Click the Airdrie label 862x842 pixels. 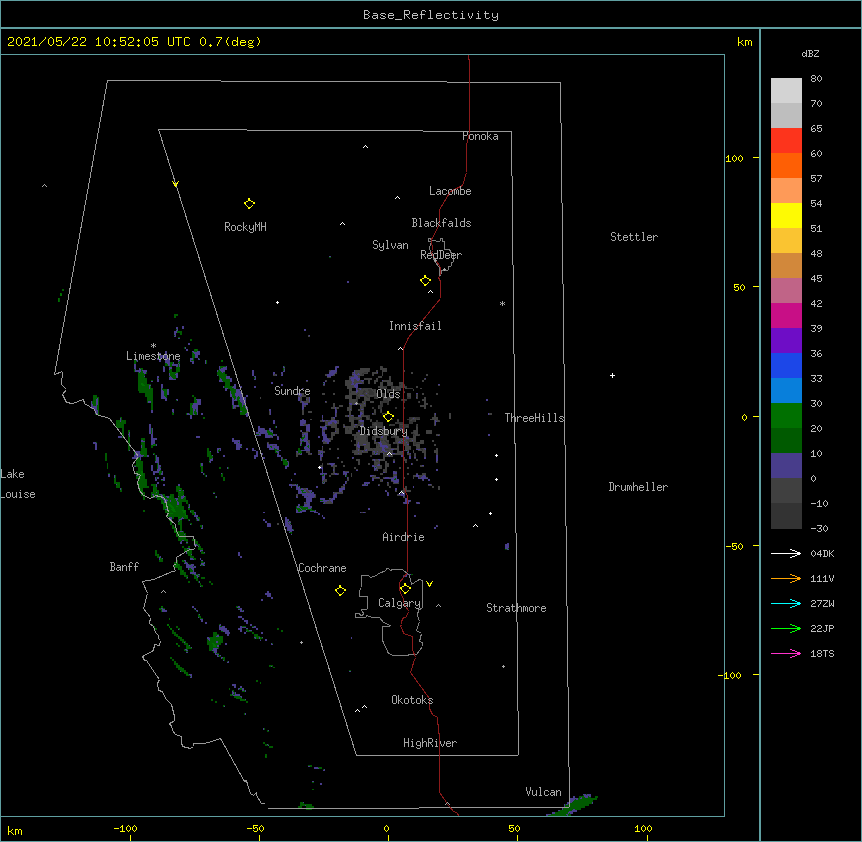pyautogui.click(x=404, y=537)
